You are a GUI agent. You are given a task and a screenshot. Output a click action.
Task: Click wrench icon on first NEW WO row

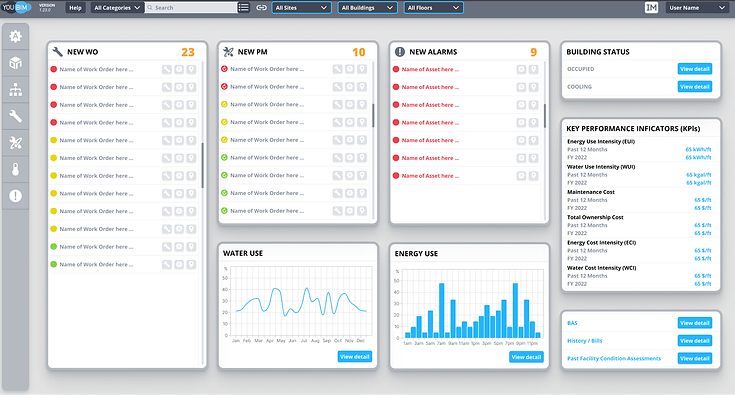pos(167,69)
